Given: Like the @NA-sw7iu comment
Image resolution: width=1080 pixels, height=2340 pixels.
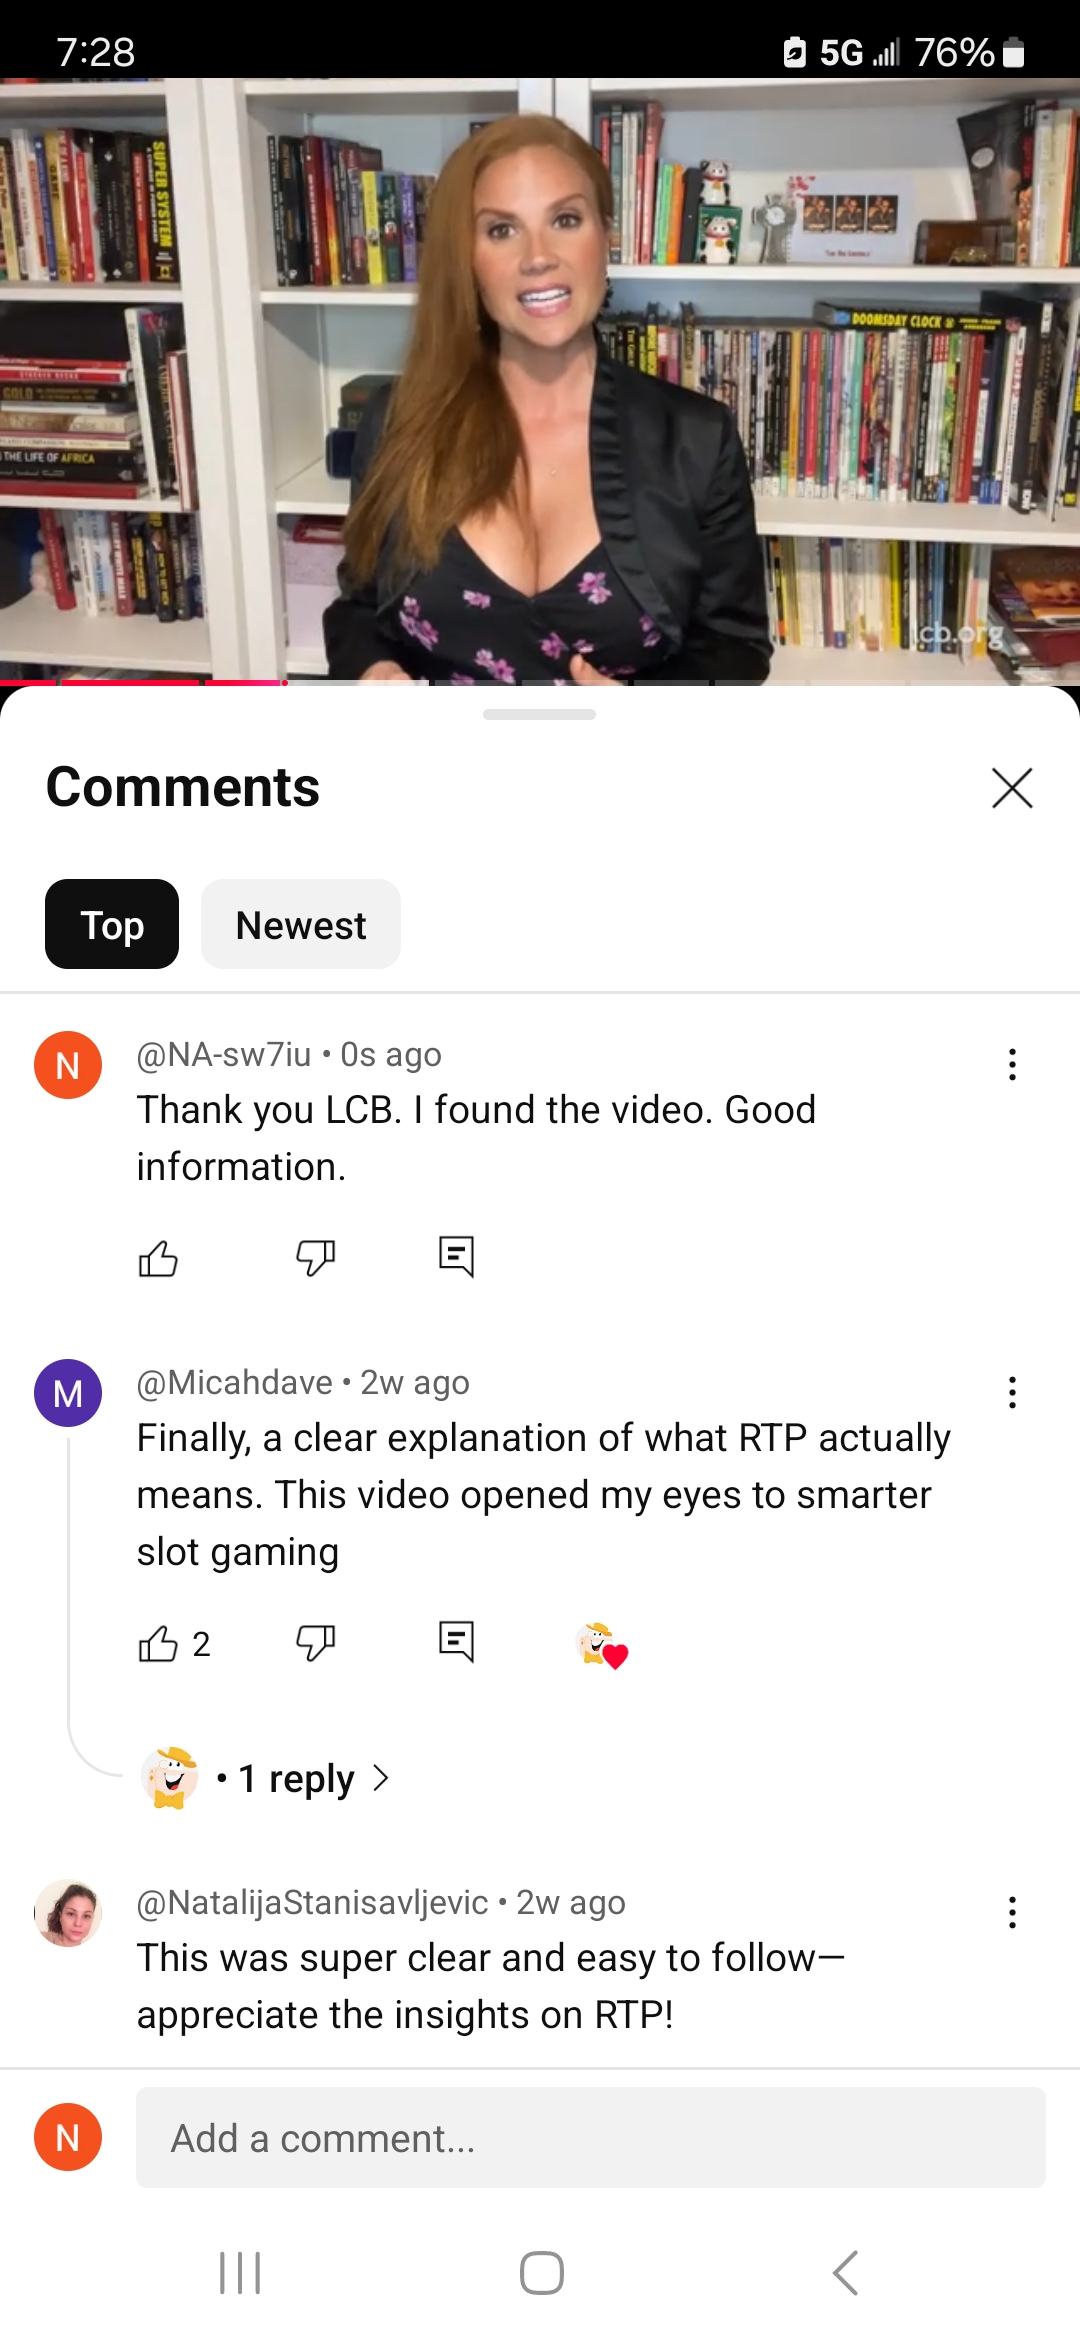Looking at the screenshot, I should point(158,1258).
